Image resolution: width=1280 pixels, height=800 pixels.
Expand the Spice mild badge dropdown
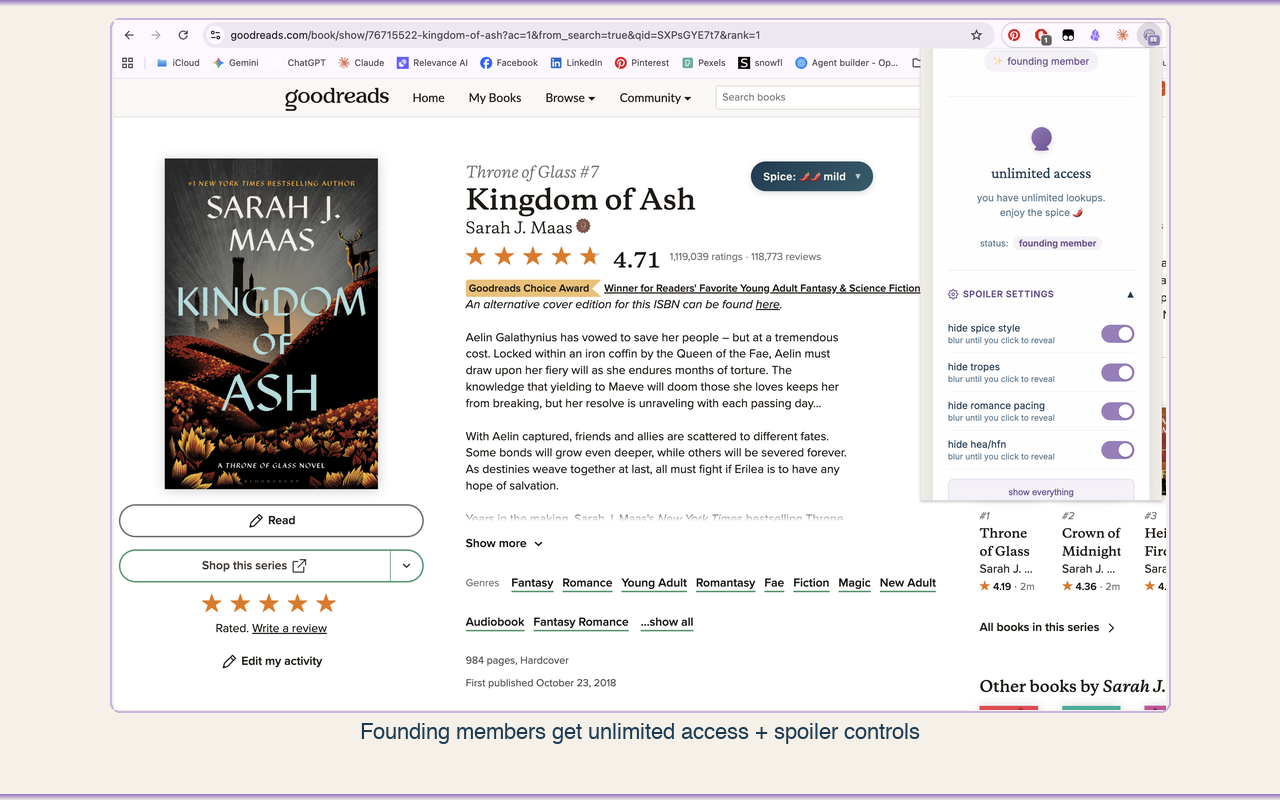point(812,176)
